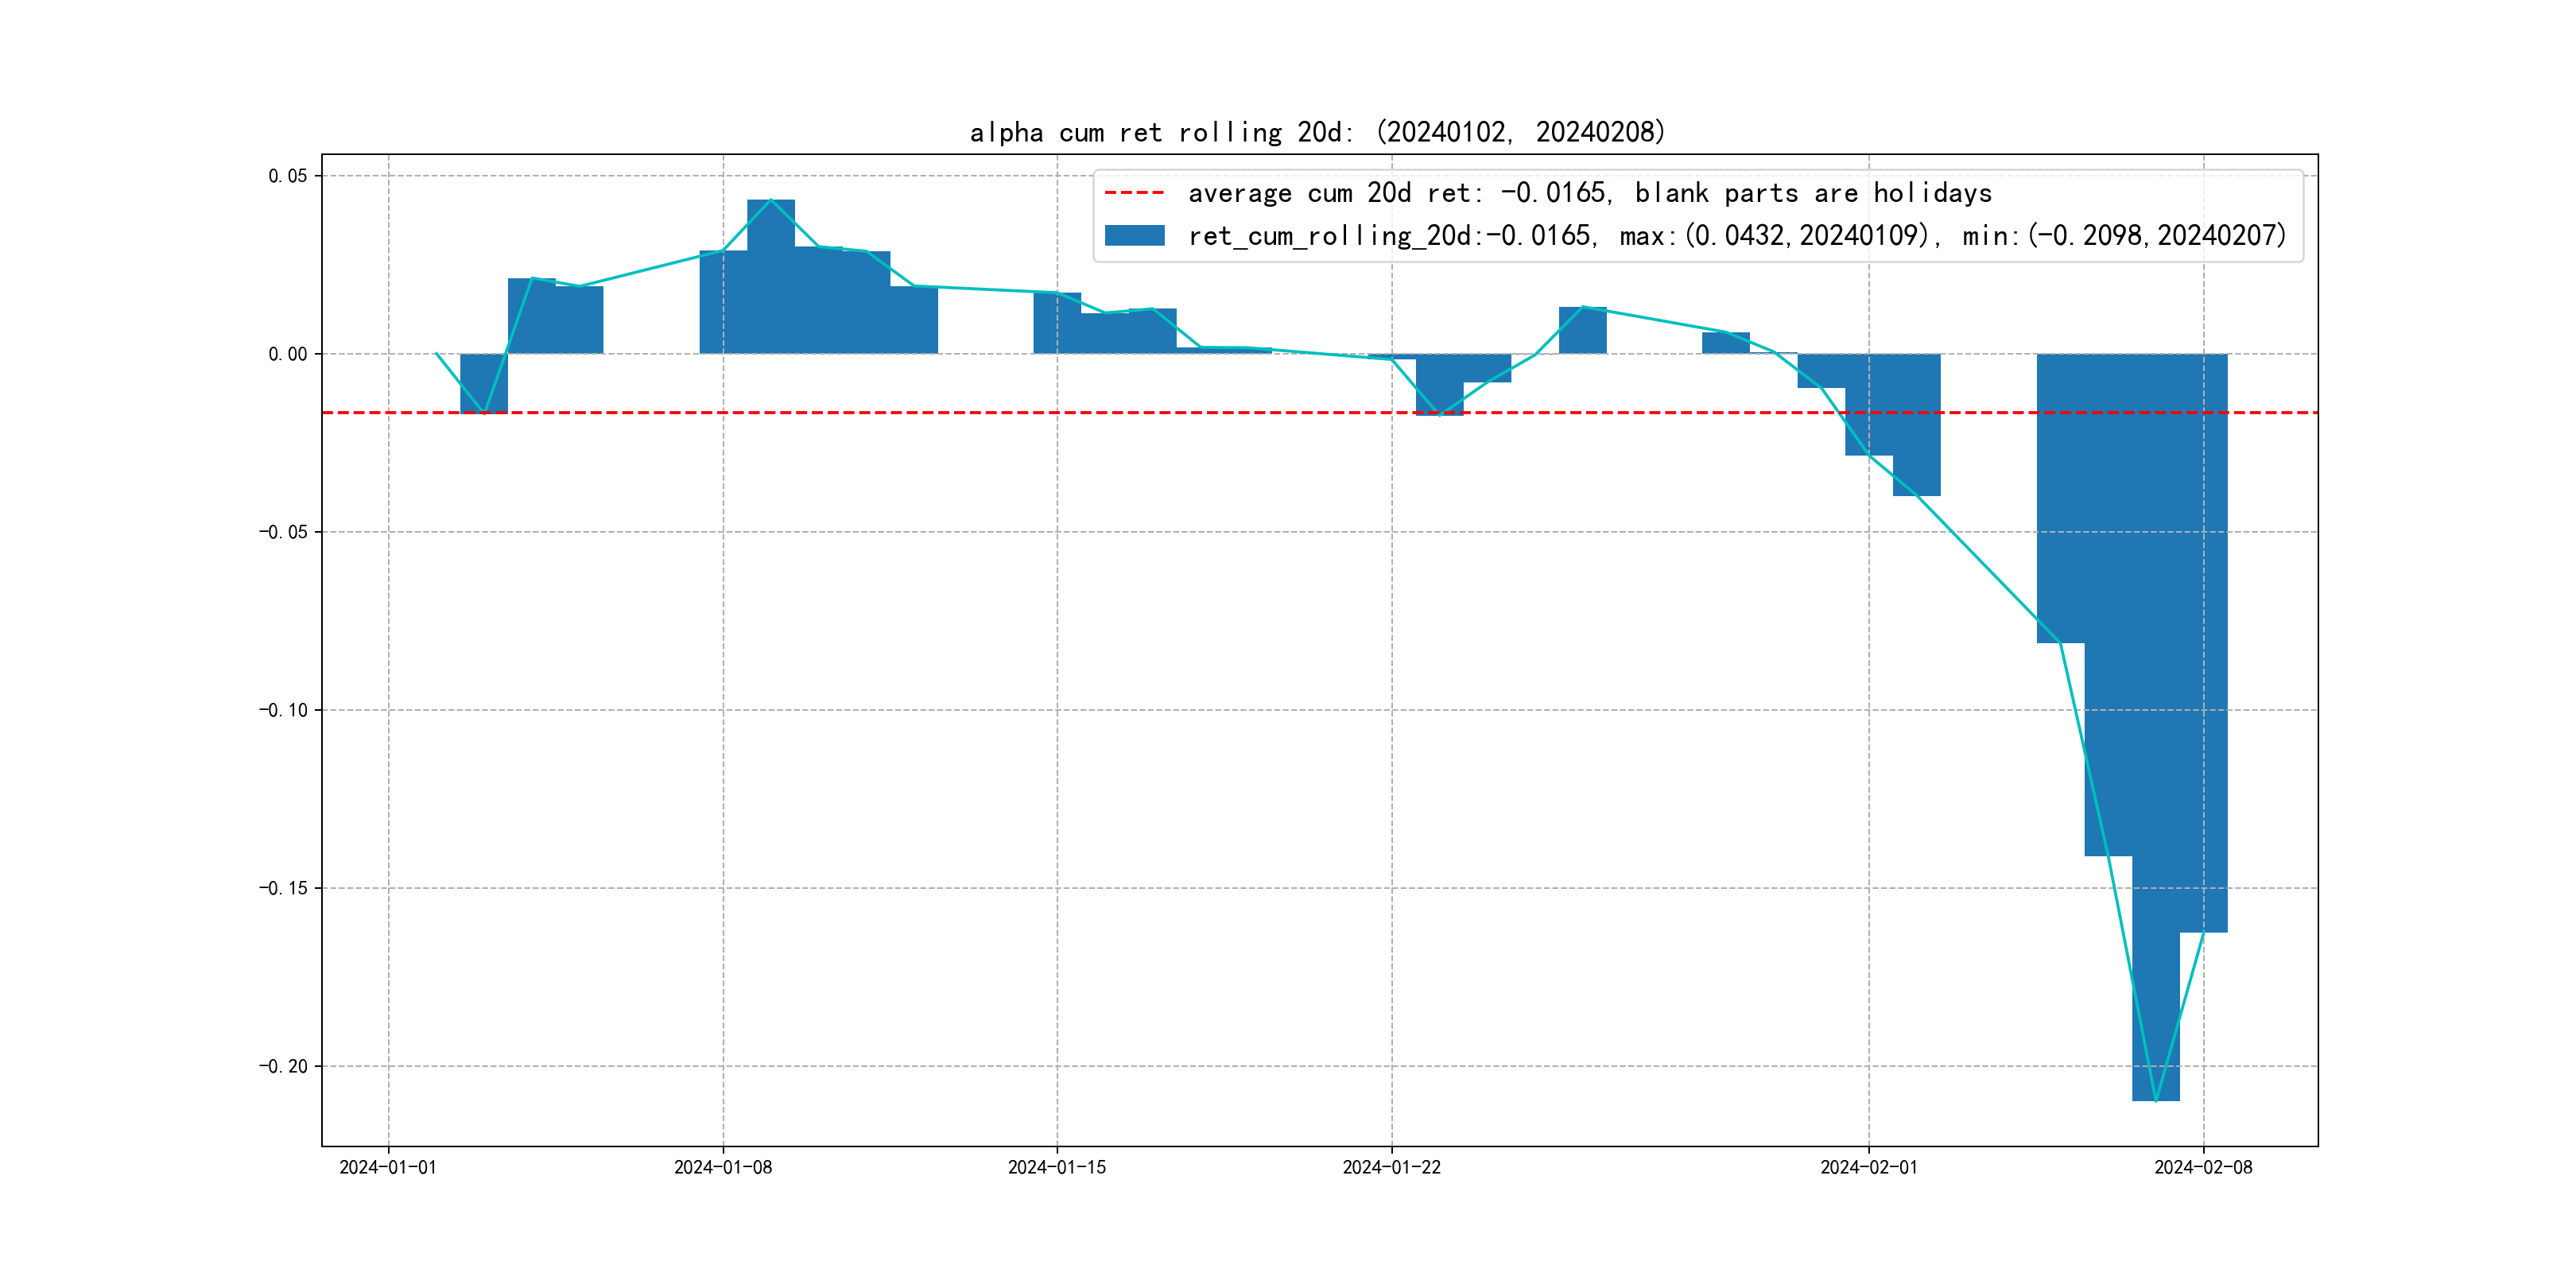
Task: Click the 2024-01-08 x-axis tick label
Action: click(723, 1167)
